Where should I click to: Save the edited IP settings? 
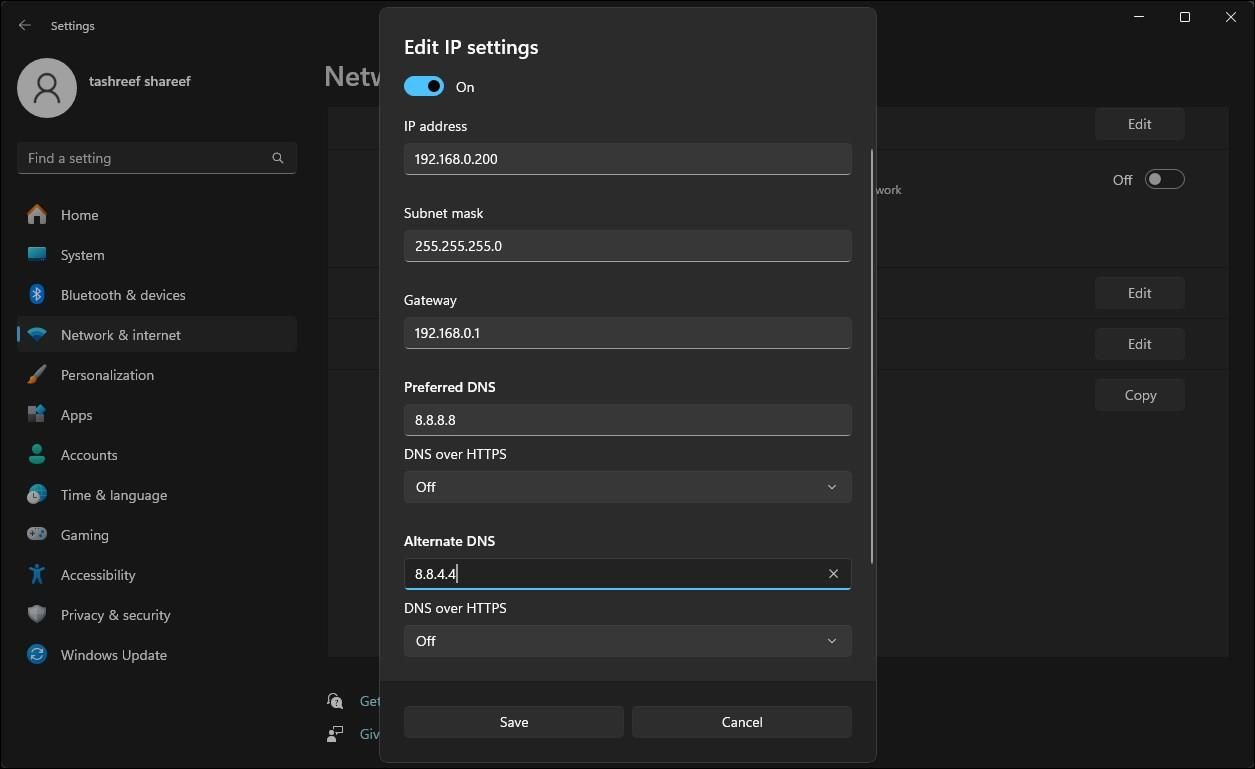pos(513,721)
